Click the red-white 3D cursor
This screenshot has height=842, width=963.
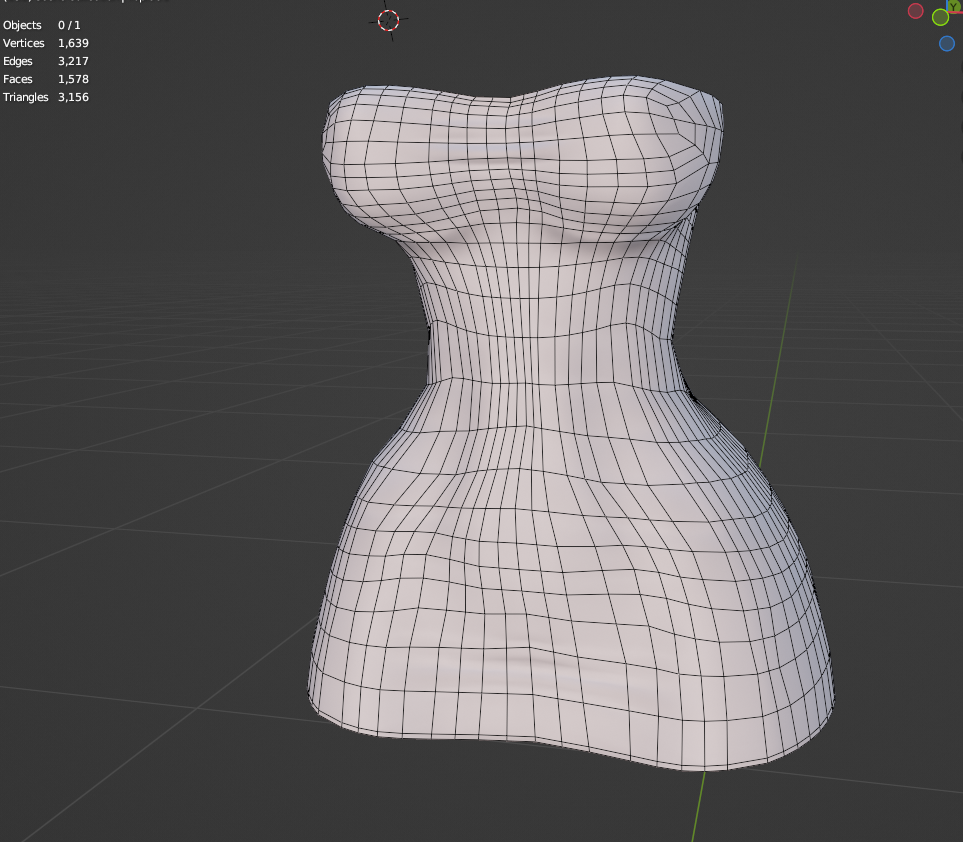point(388,20)
